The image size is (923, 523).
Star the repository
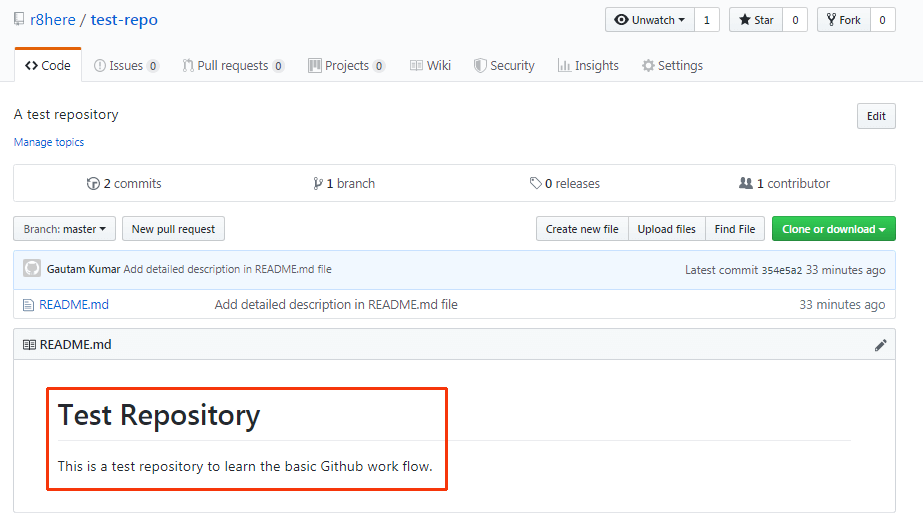pyautogui.click(x=756, y=20)
